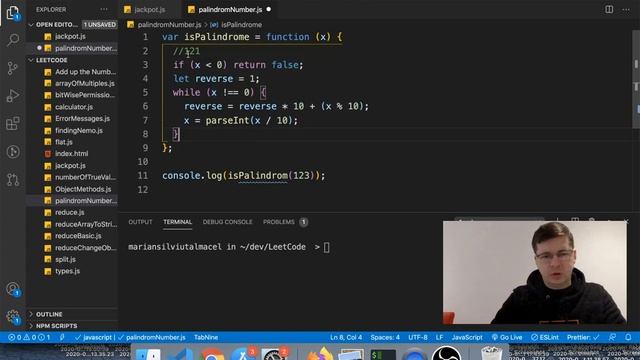Select the TERMINAL panel tab
The width and height of the screenshot is (640, 360).
(x=177, y=222)
